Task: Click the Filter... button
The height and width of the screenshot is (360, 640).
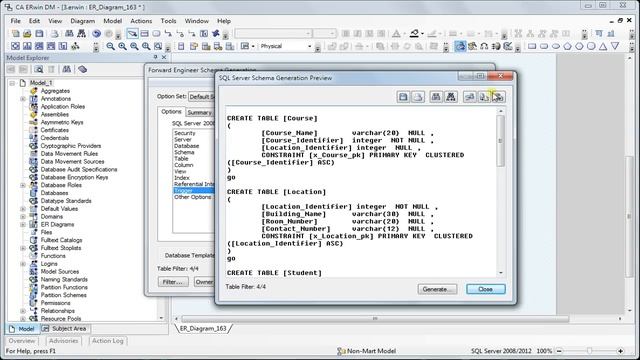Action: (x=173, y=282)
